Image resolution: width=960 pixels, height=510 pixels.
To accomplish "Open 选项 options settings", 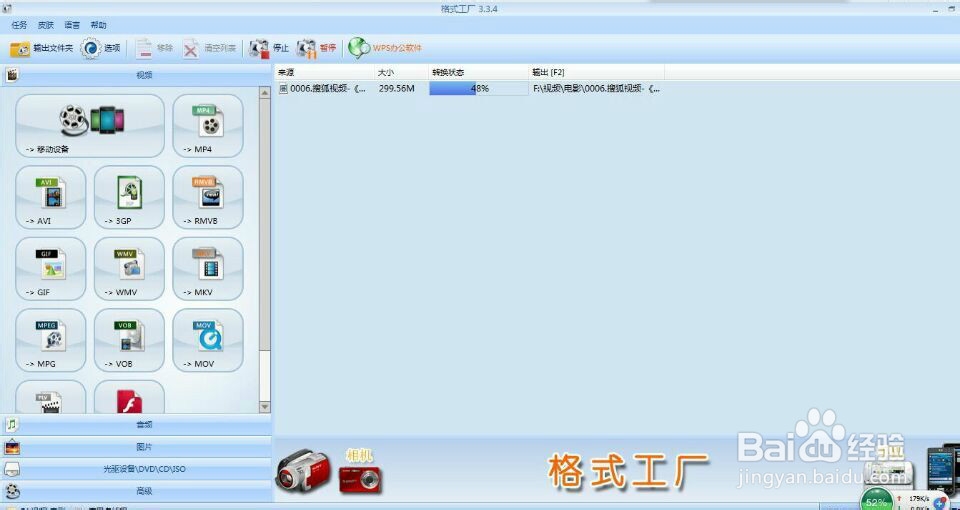I will [100, 48].
